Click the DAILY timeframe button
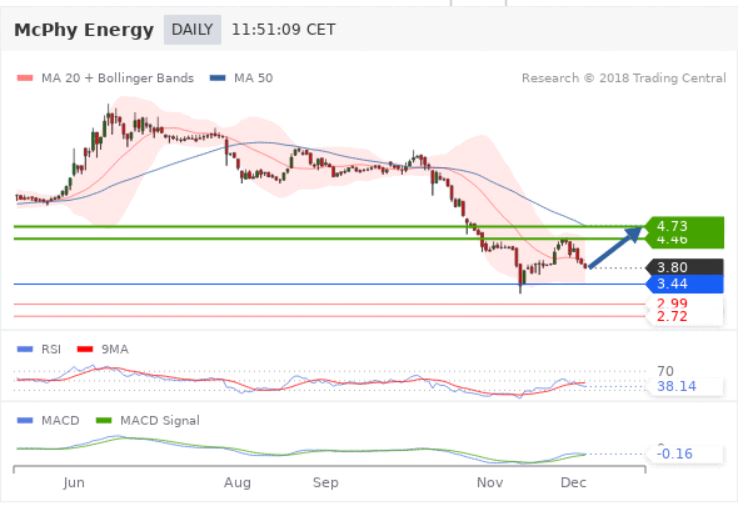 192,30
